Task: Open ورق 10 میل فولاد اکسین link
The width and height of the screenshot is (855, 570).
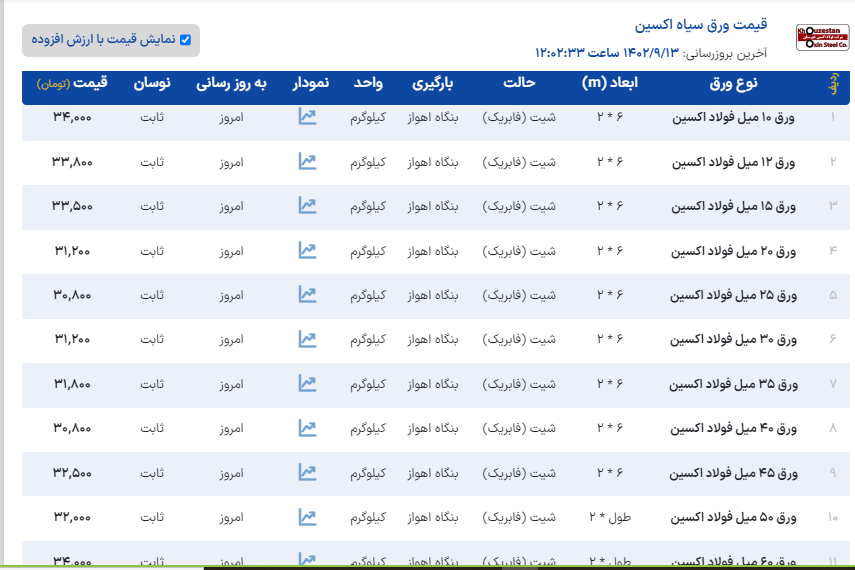Action: (x=735, y=118)
